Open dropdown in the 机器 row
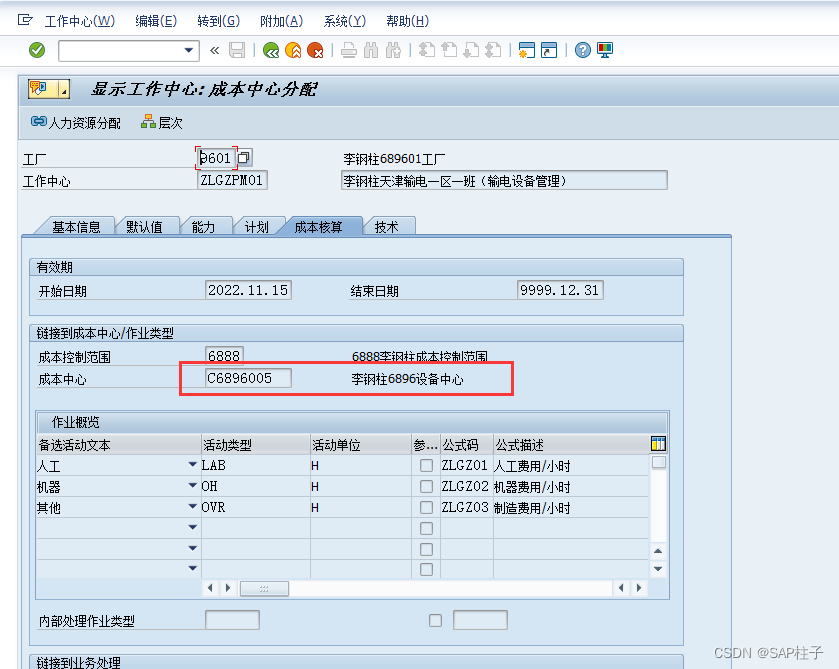This screenshot has width=839, height=669. 193,485
